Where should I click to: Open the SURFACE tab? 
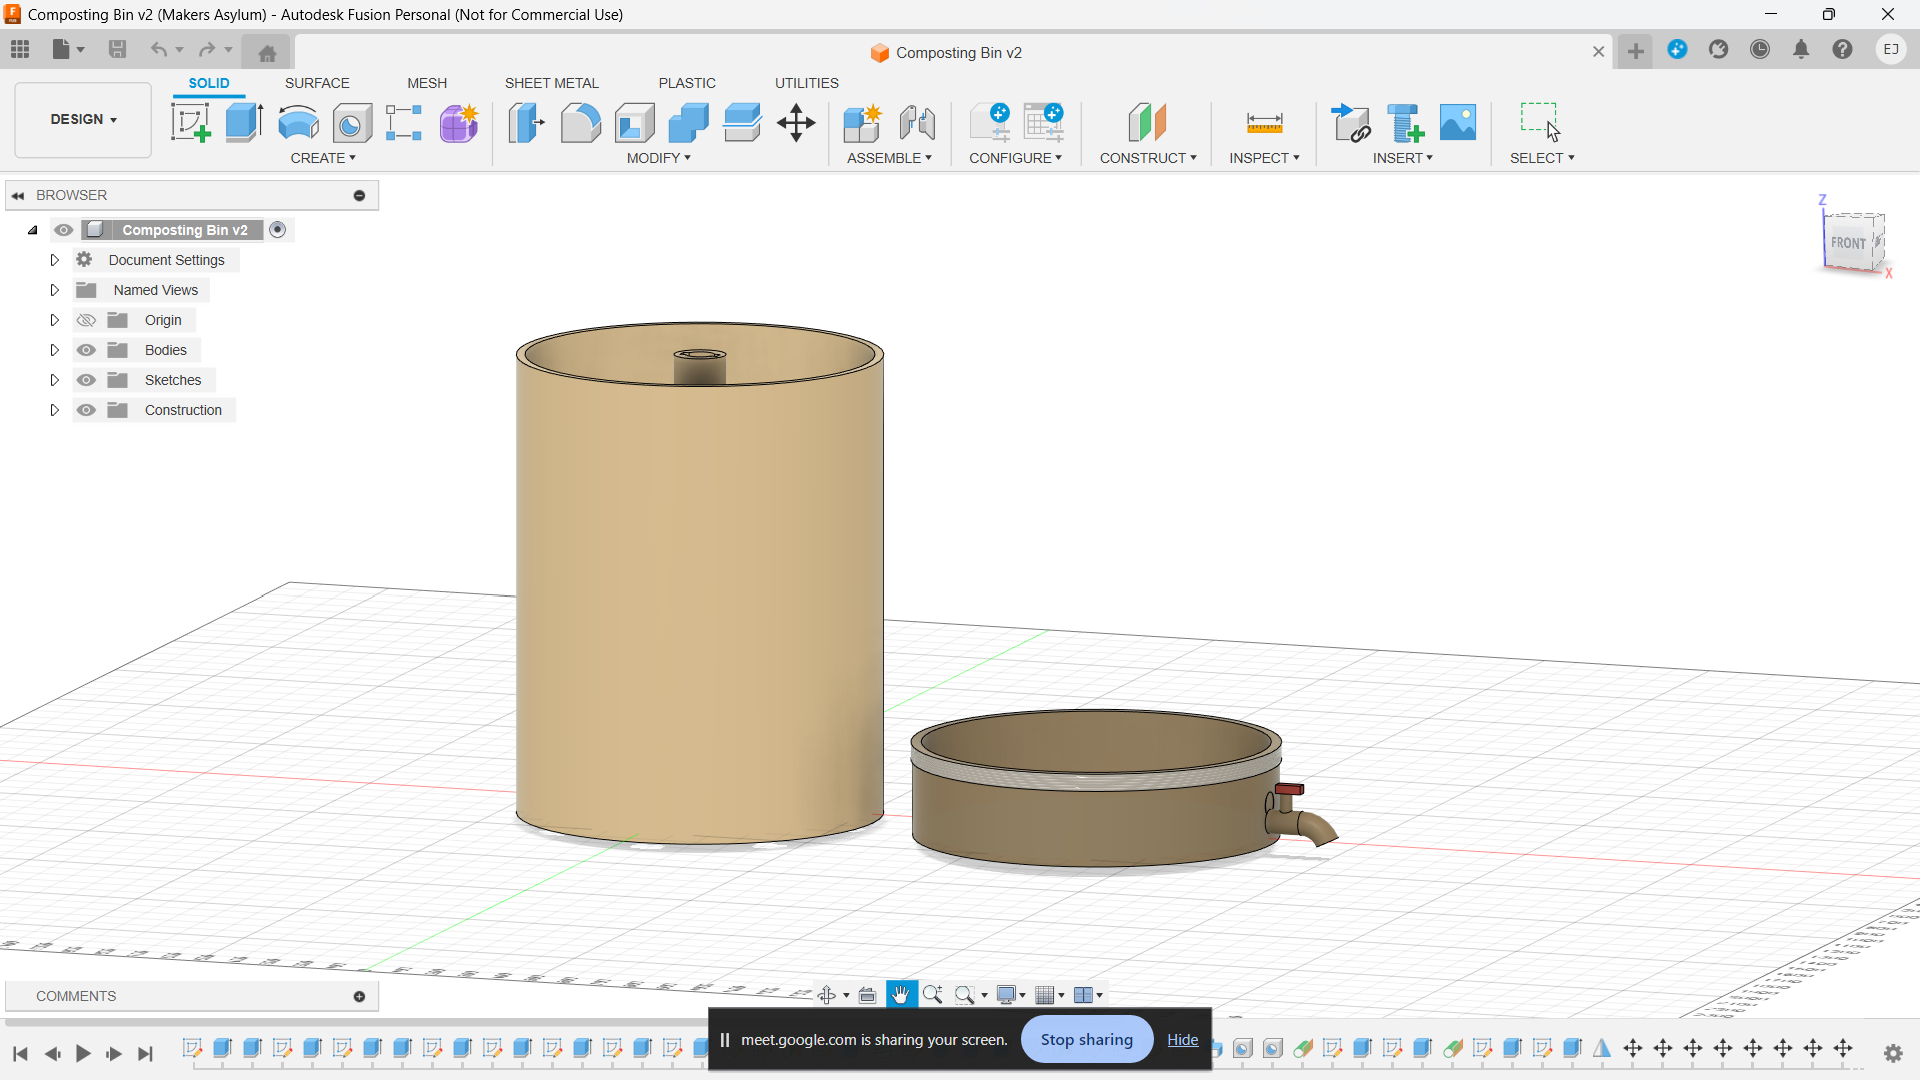pyautogui.click(x=317, y=83)
